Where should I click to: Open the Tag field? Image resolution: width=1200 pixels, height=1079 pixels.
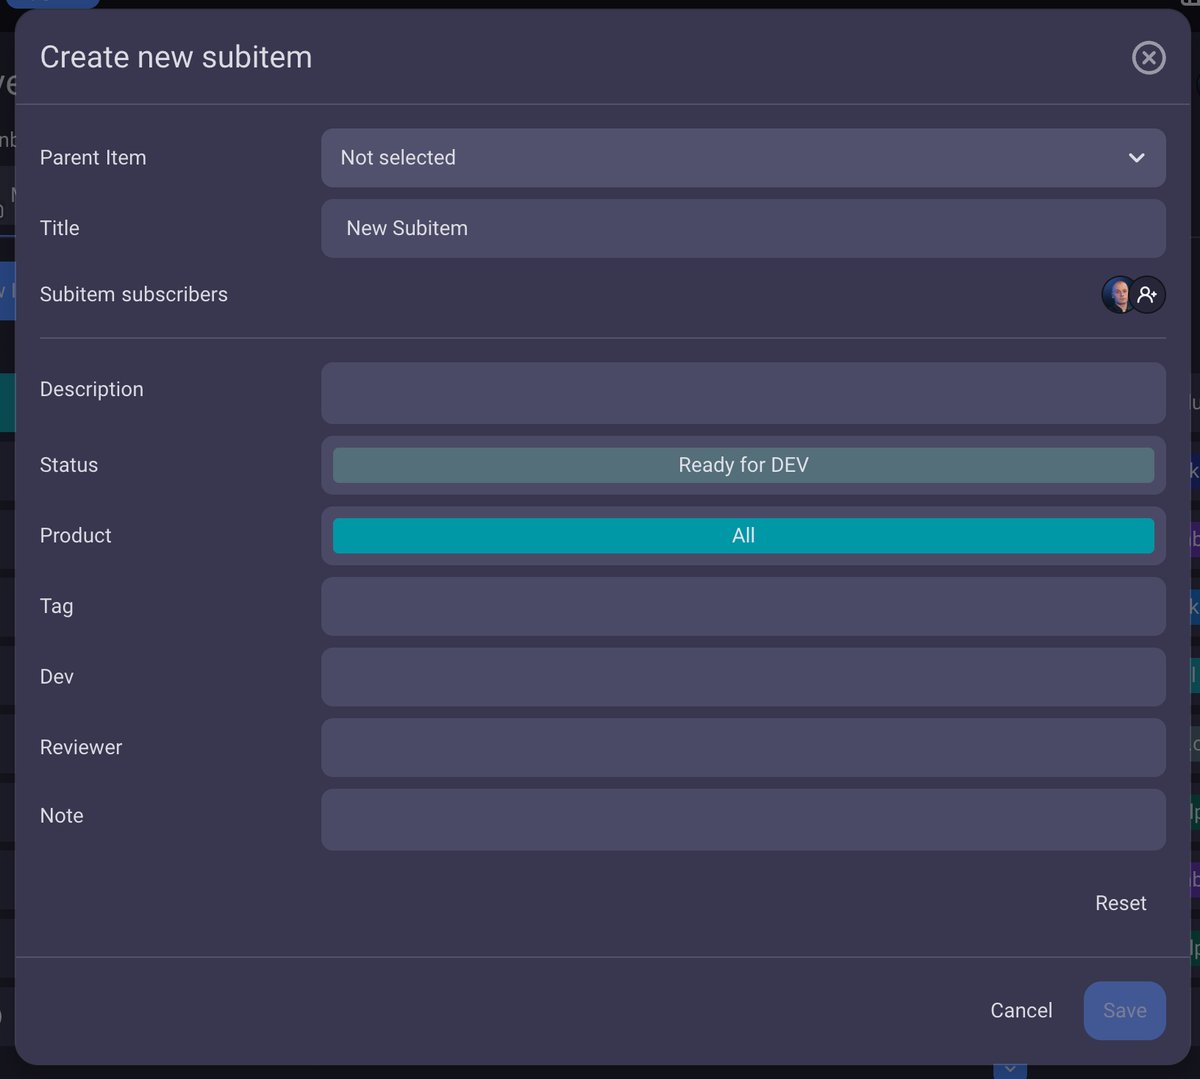(743, 606)
